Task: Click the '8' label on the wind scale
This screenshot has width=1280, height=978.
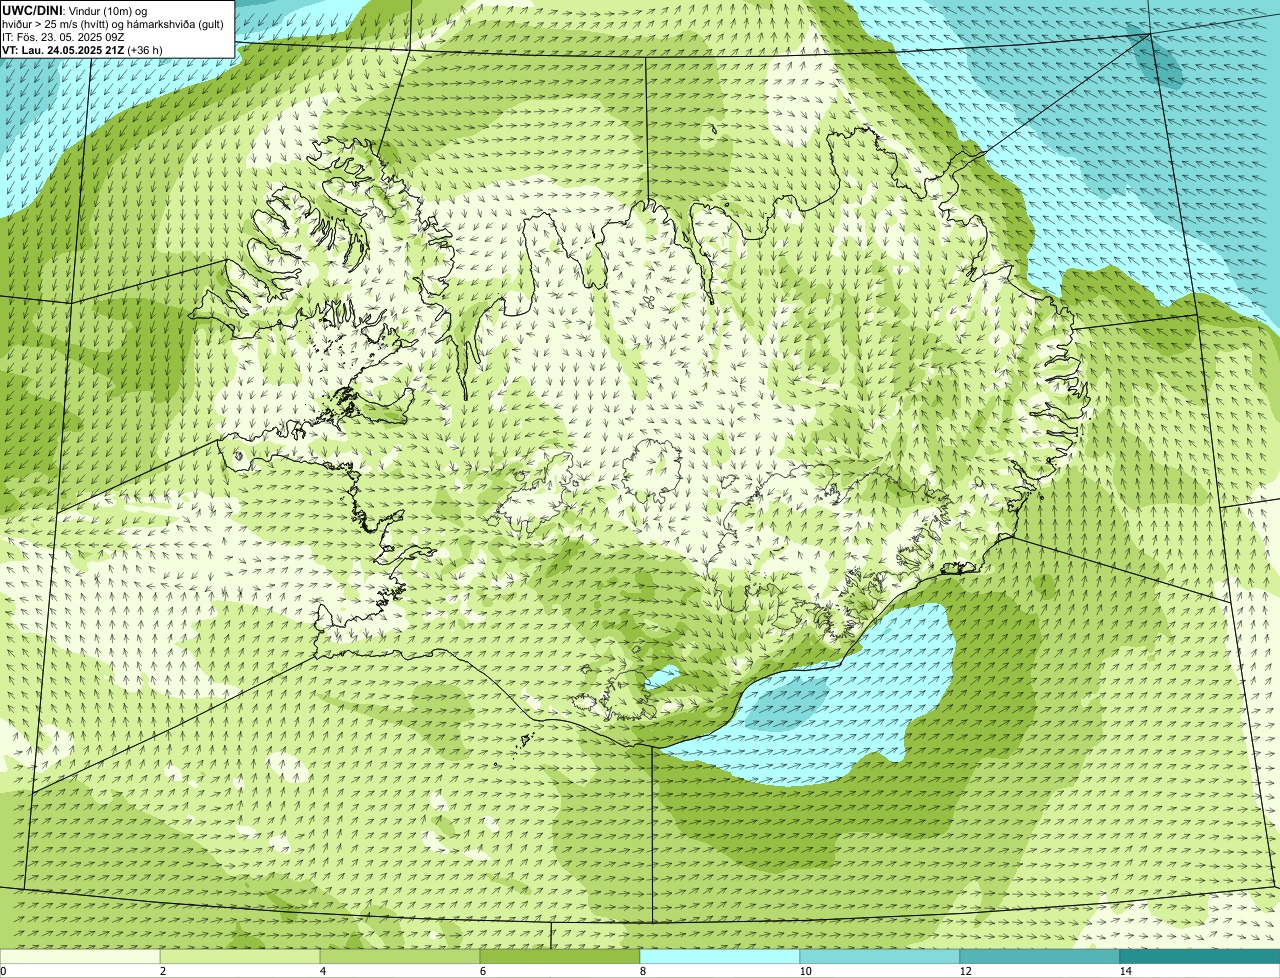Action: [642, 971]
